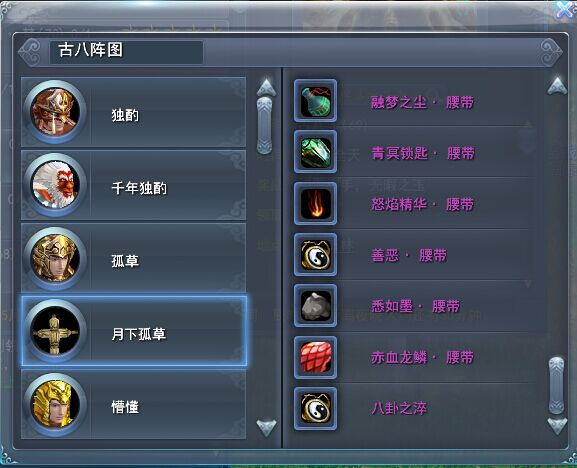The width and height of the screenshot is (577, 468).
Task: Select the green crystal 青冥锁匙 icon
Action: 315,152
